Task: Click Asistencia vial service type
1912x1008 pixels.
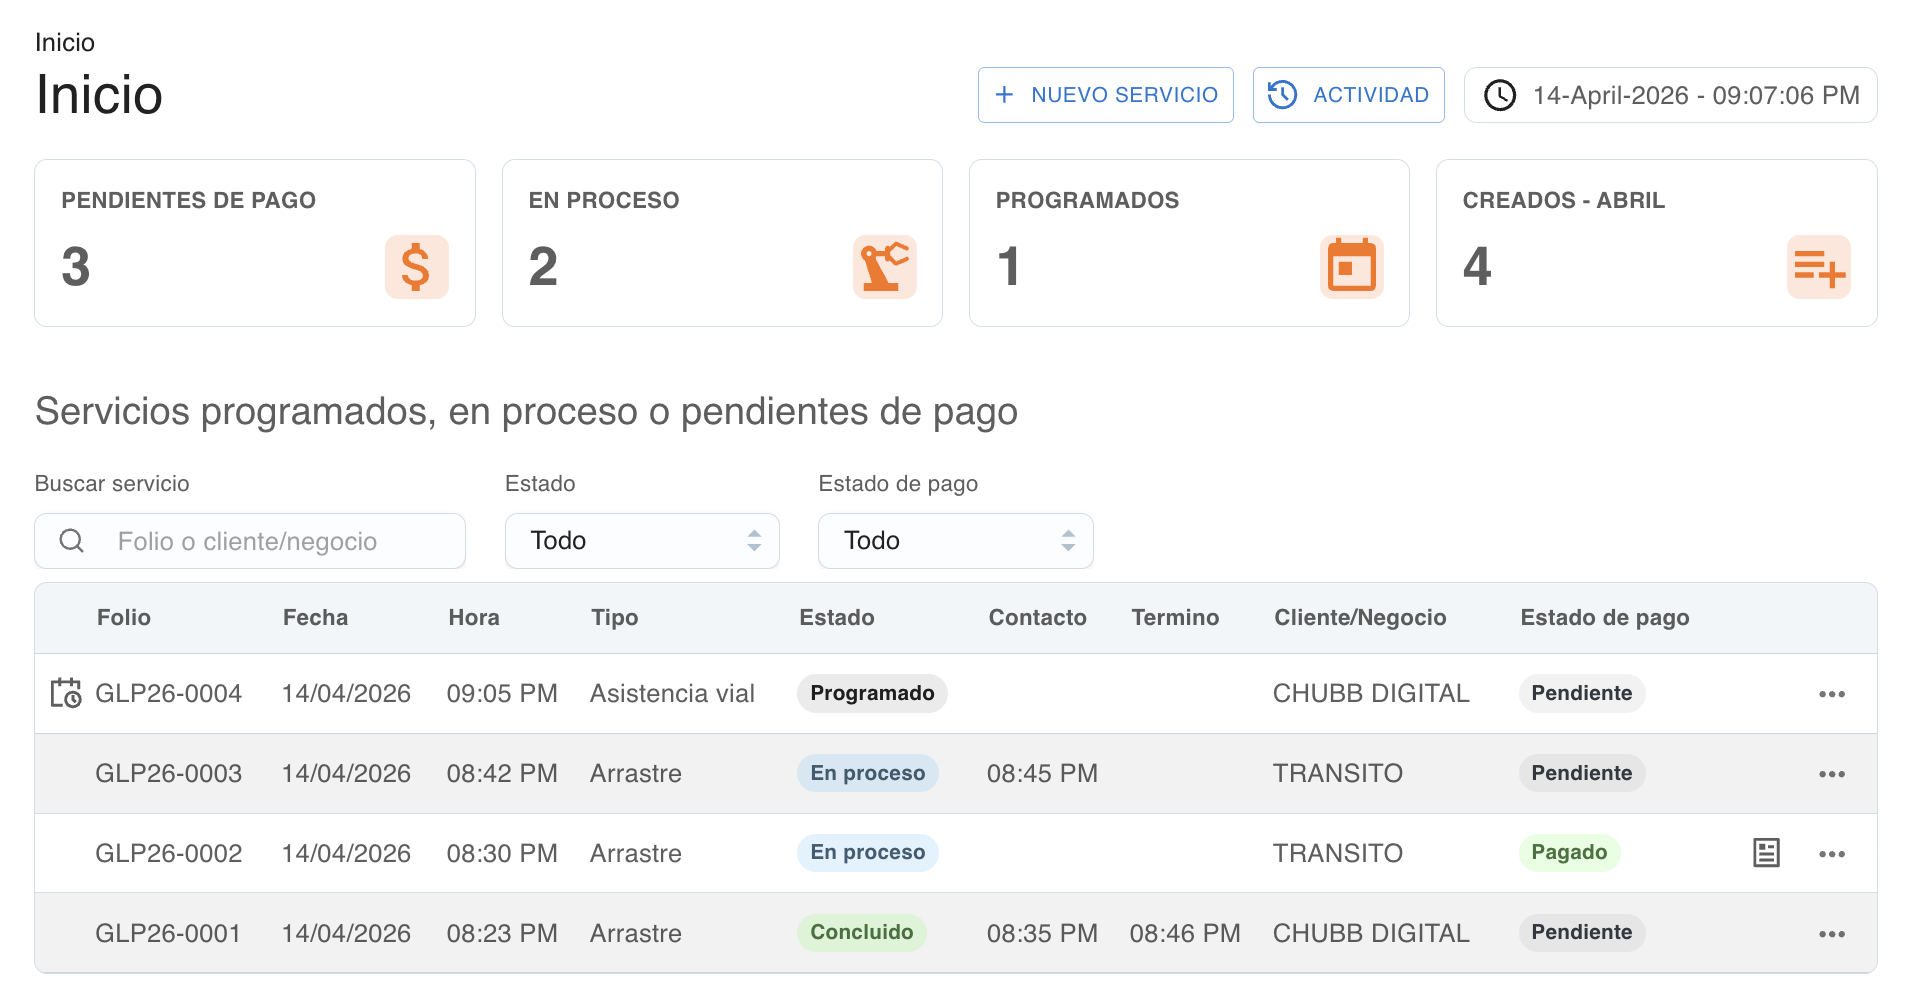Action: [x=672, y=693]
